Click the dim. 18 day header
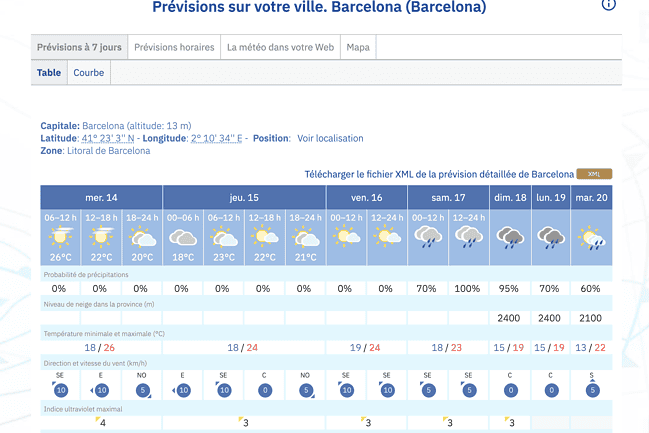The height and width of the screenshot is (433, 649). point(510,197)
